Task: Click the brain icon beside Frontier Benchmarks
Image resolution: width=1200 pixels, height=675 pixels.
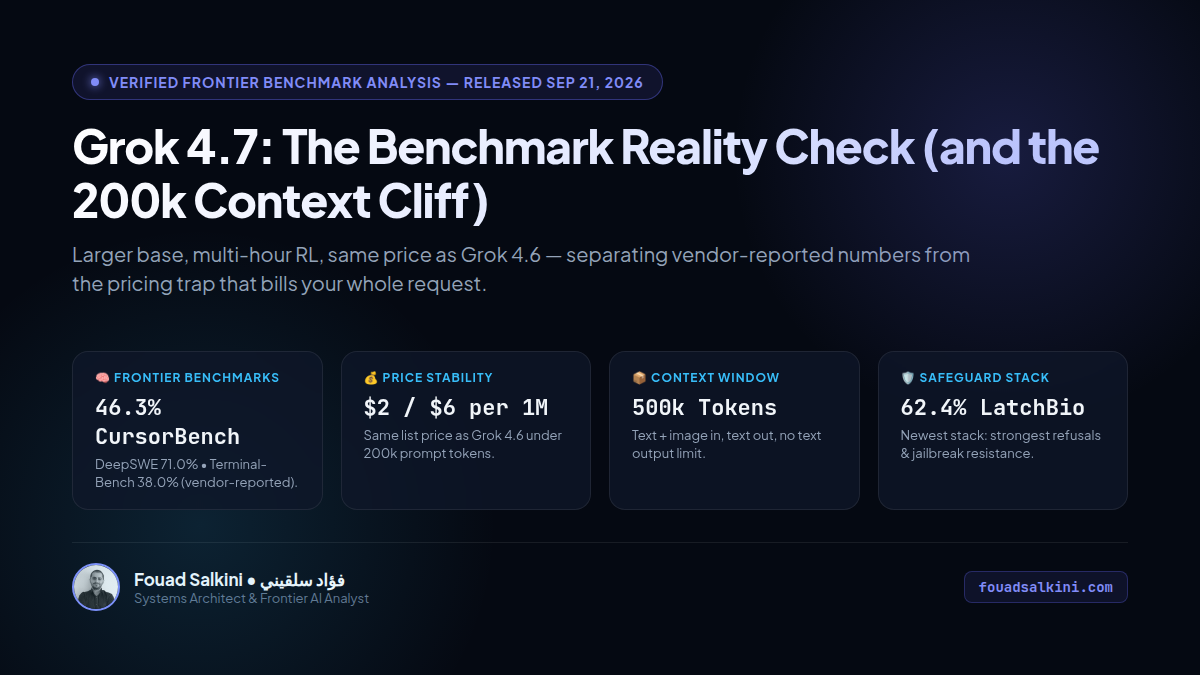Action: point(102,378)
